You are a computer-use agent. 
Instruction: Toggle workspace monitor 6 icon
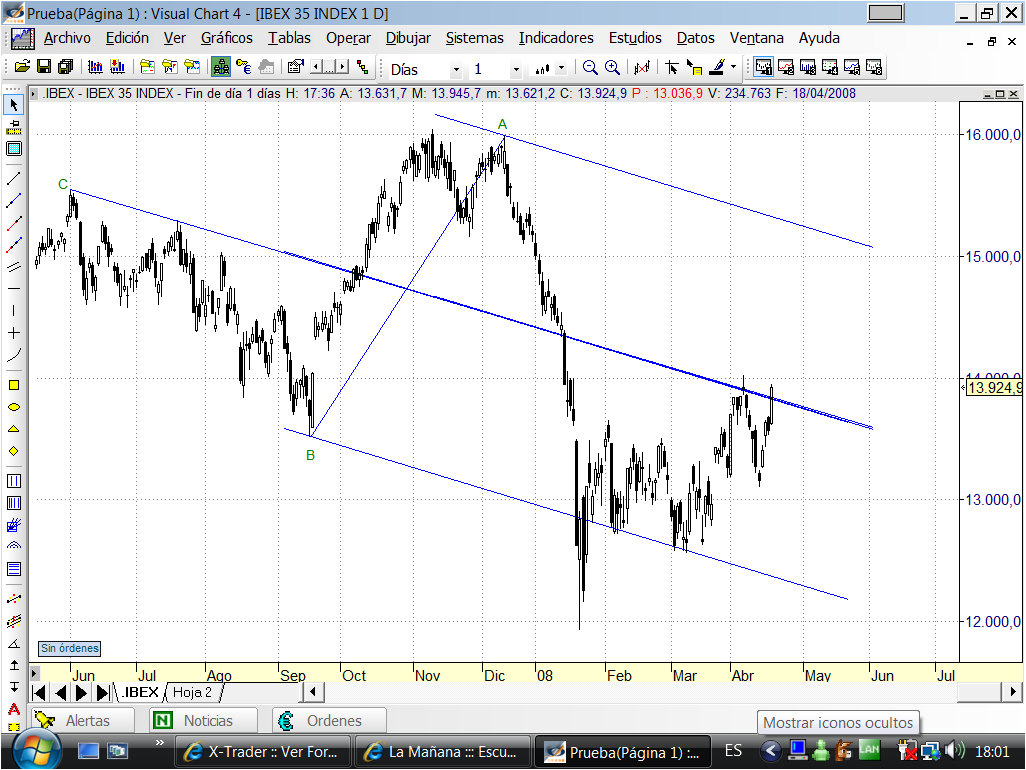point(874,67)
